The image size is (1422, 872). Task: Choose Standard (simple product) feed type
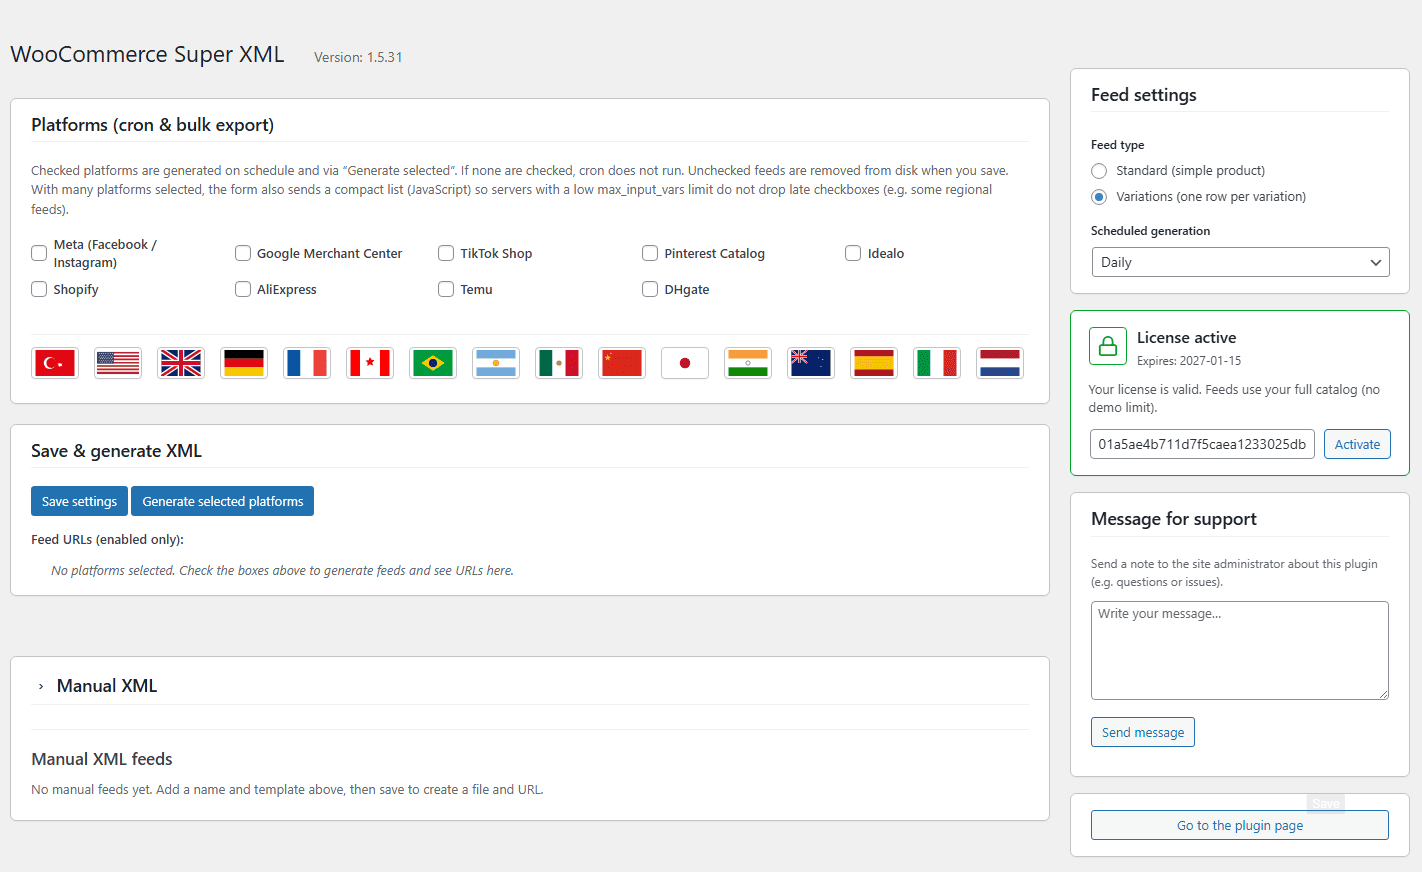[1099, 171]
